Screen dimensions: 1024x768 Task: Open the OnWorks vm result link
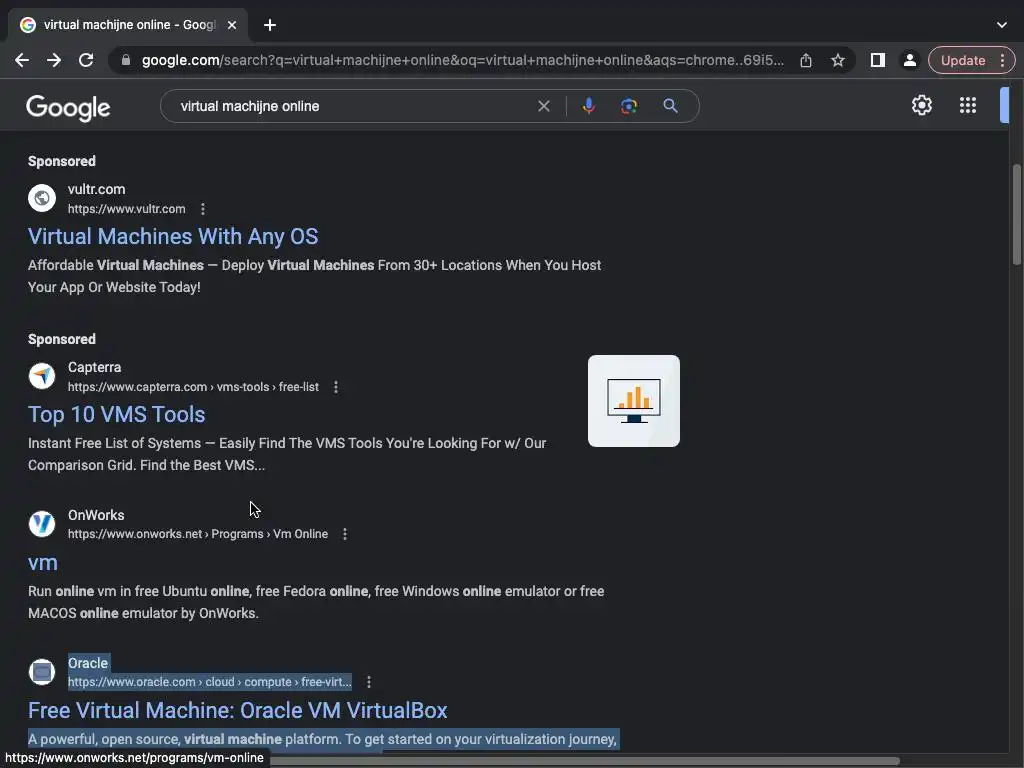[x=42, y=563]
